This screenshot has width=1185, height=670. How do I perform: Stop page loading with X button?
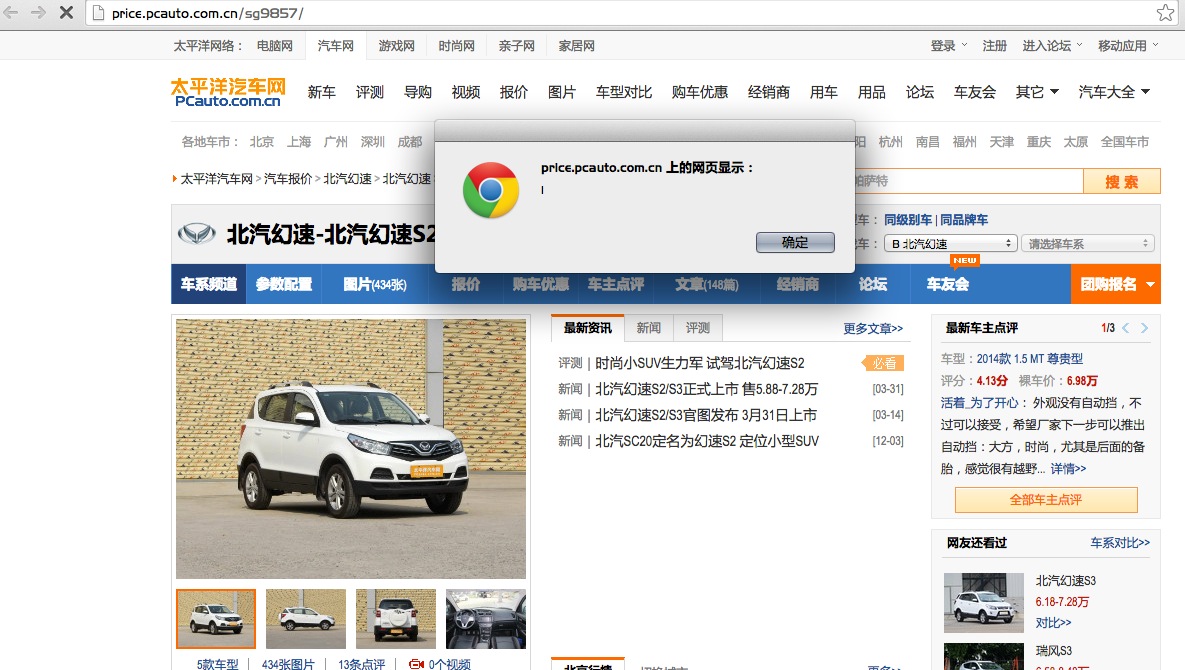coord(67,12)
